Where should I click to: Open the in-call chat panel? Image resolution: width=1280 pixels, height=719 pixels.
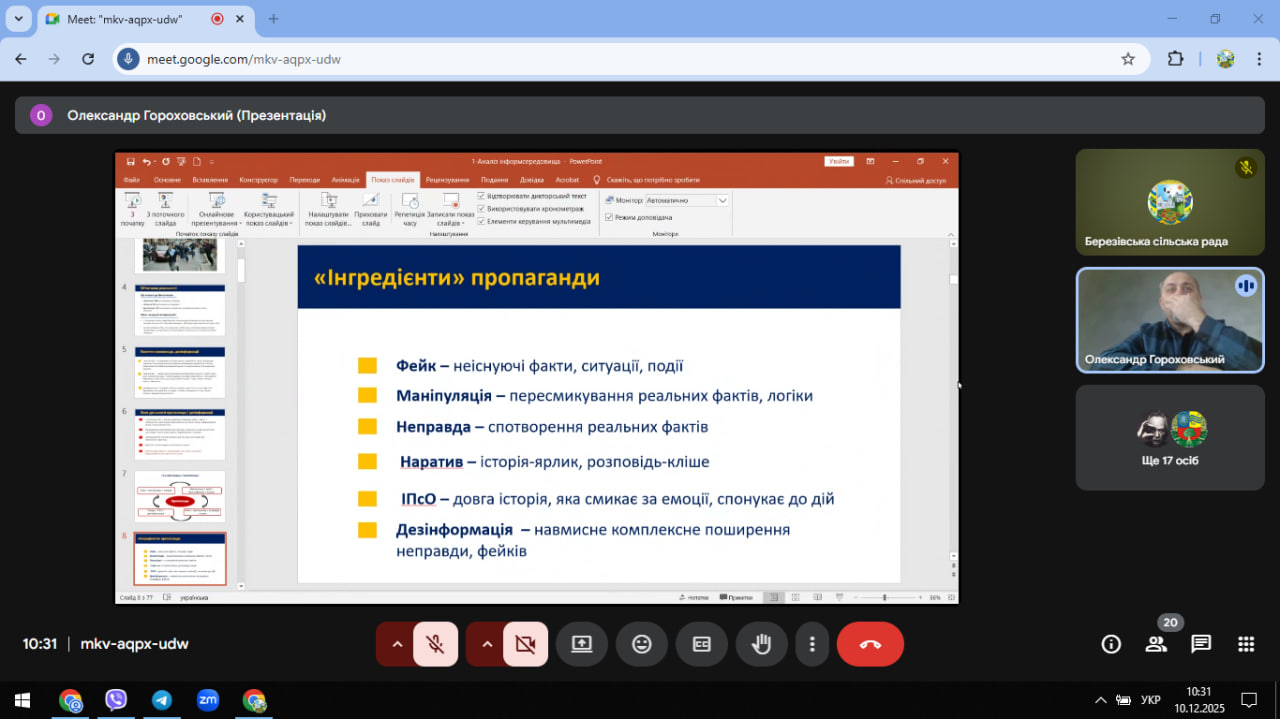[x=1201, y=644]
